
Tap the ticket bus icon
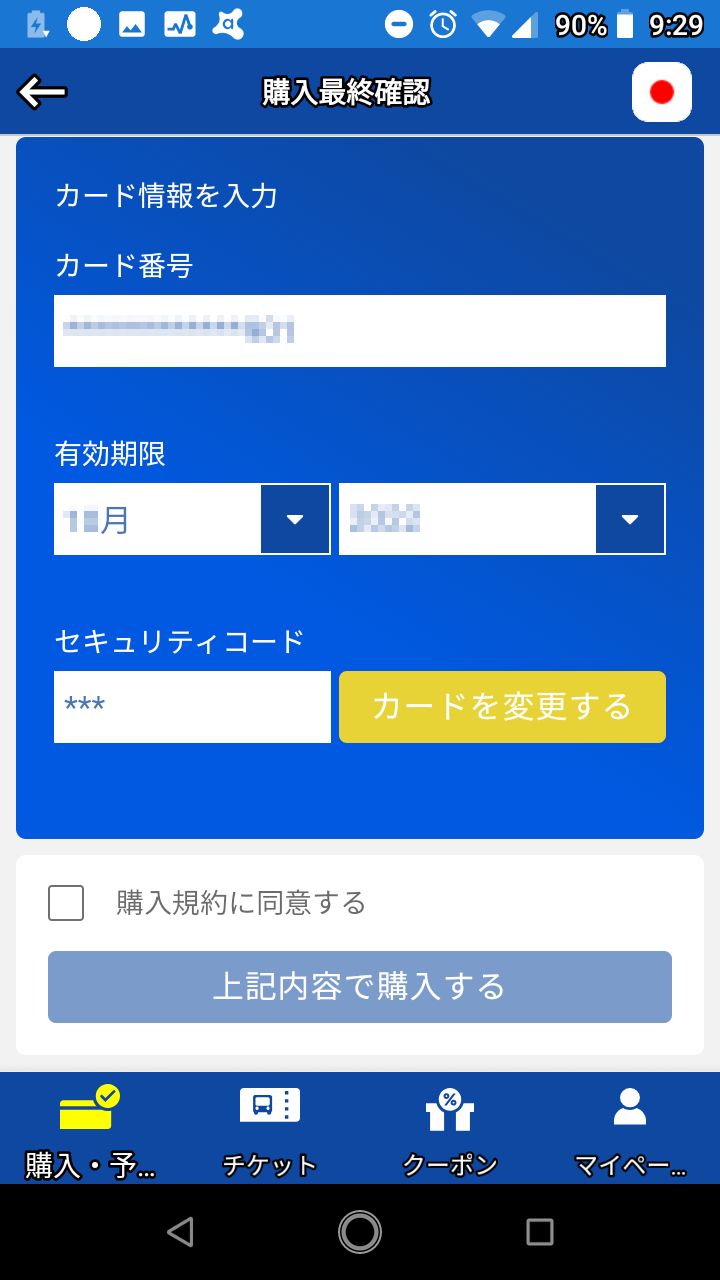point(269,1106)
